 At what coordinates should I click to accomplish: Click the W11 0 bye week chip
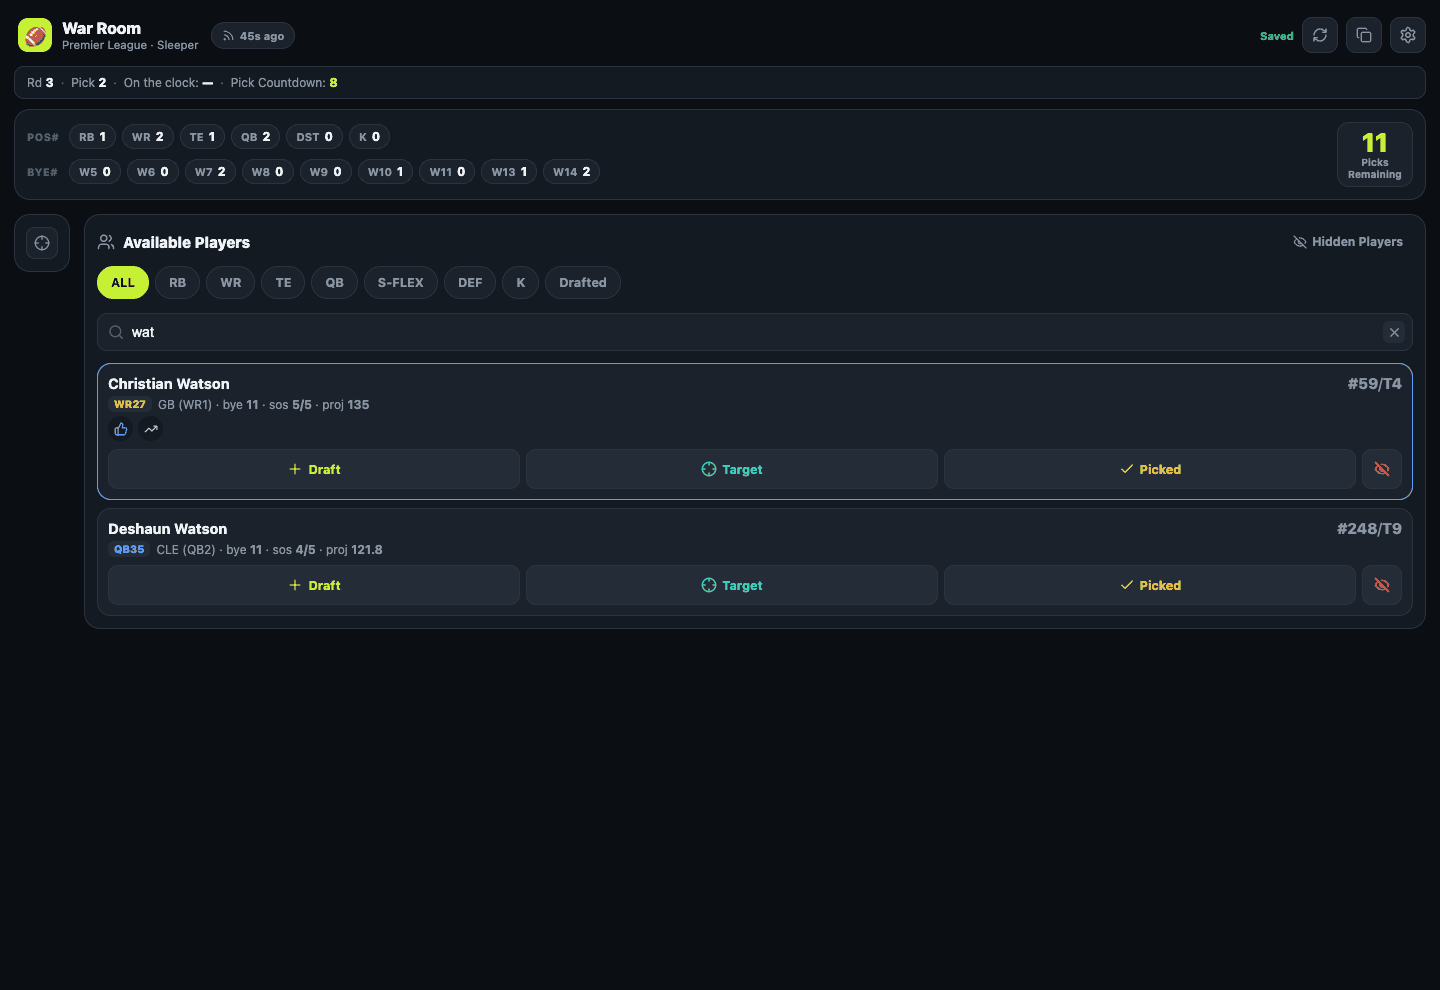[x=447, y=172]
